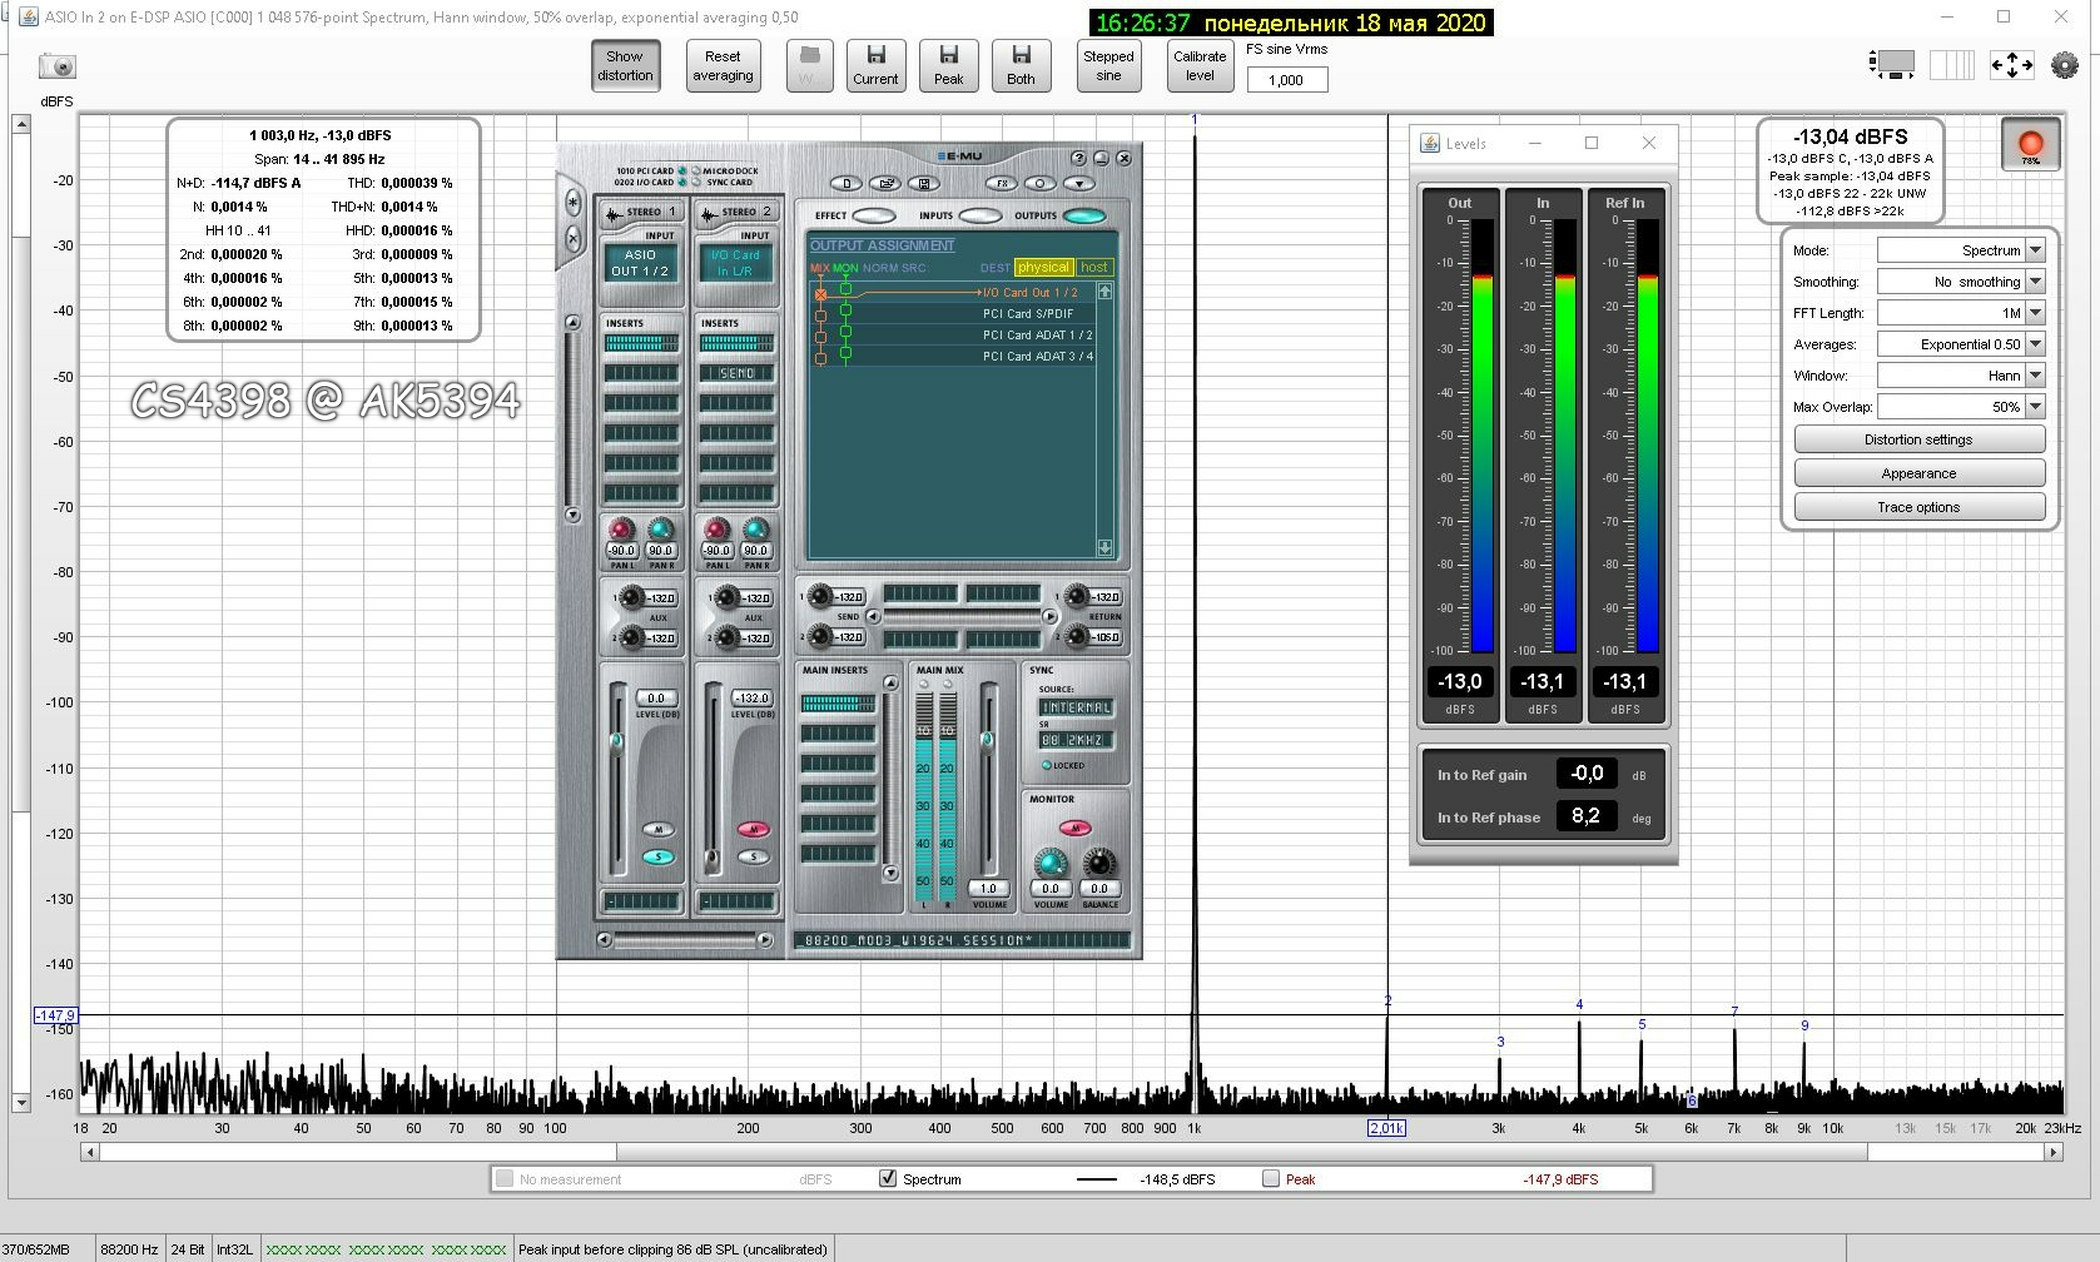Image resolution: width=2100 pixels, height=1262 pixels.
Task: Click the E-MU triangle toolbar button
Action: (x=1079, y=184)
